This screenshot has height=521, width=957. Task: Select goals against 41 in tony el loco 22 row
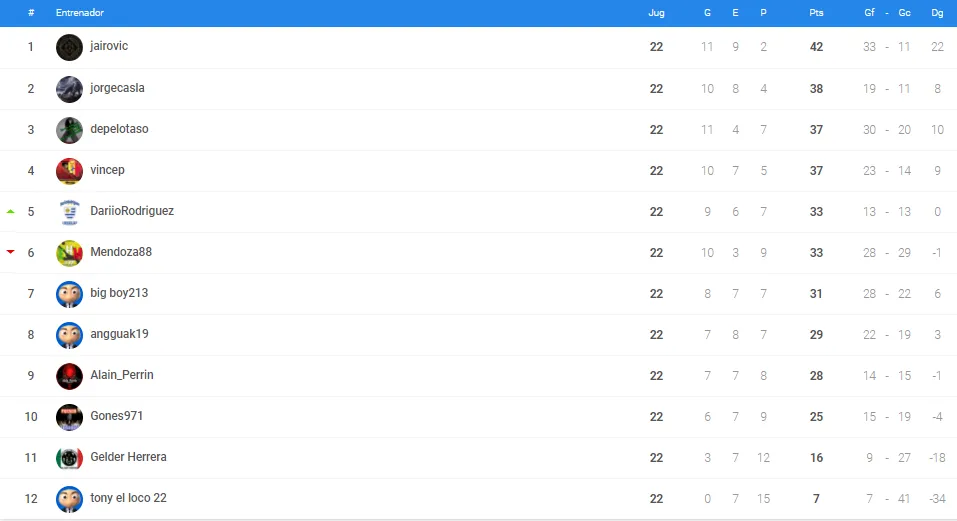pos(904,499)
